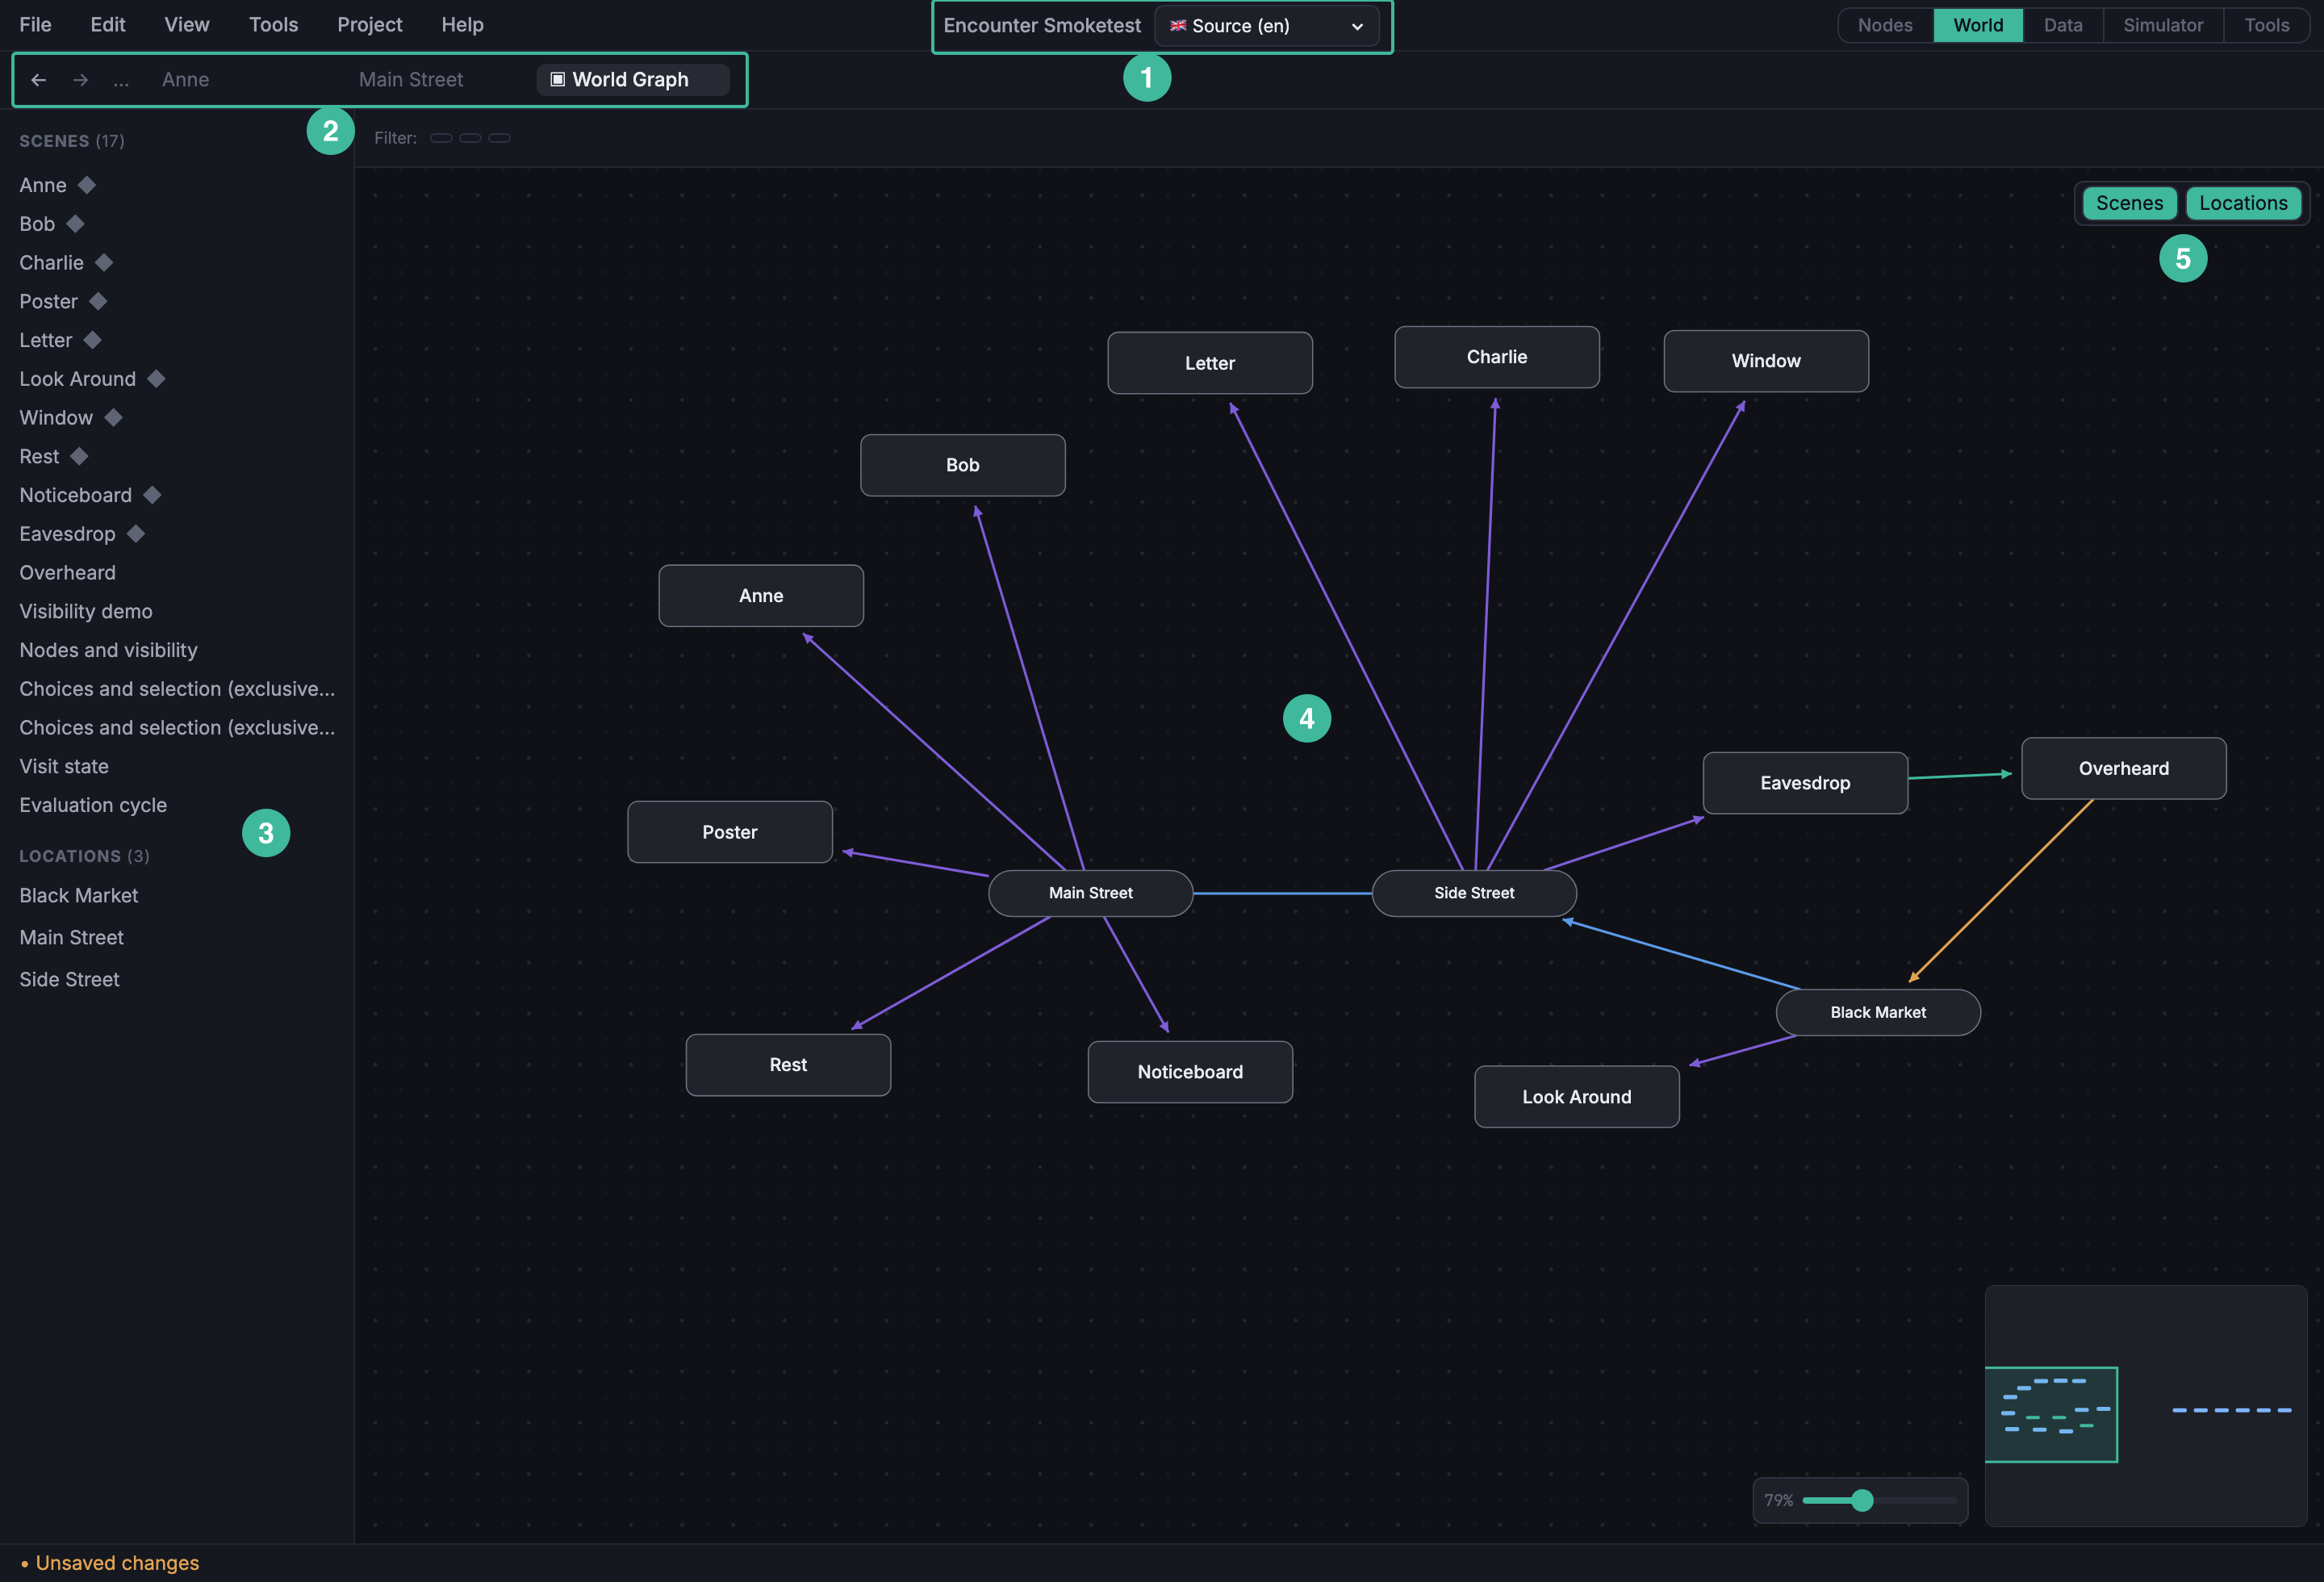This screenshot has height=1582, width=2324.
Task: Click the diamond icon beside Charlie
Action: pyautogui.click(x=104, y=263)
